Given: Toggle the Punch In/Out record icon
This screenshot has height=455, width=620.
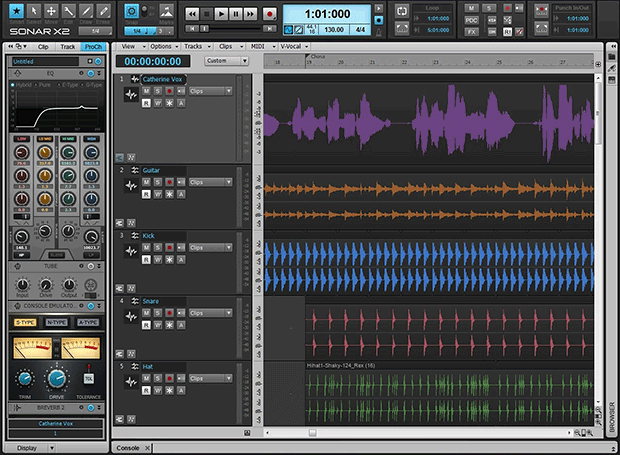Looking at the screenshot, I should [x=541, y=11].
